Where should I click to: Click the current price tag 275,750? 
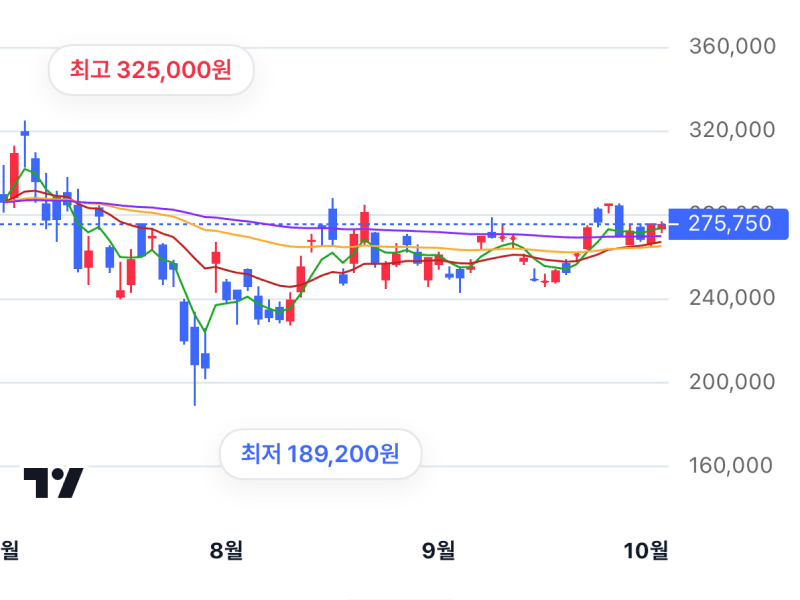click(729, 224)
